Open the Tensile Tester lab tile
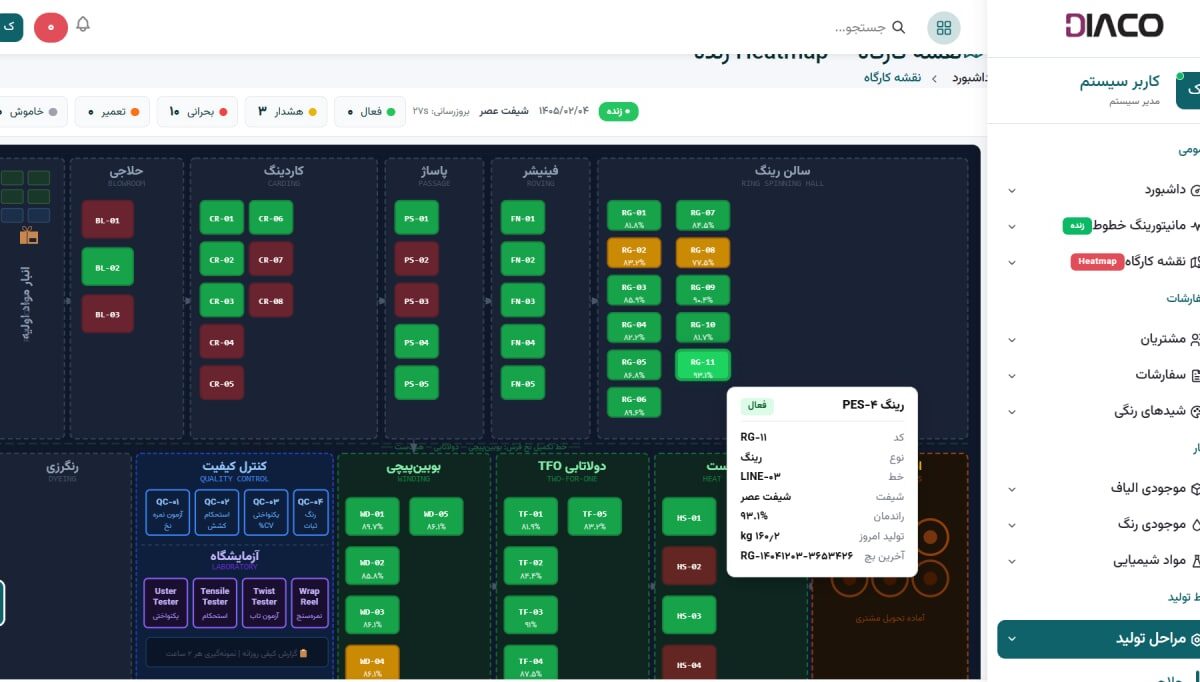The width and height of the screenshot is (1200, 682). tap(215, 603)
